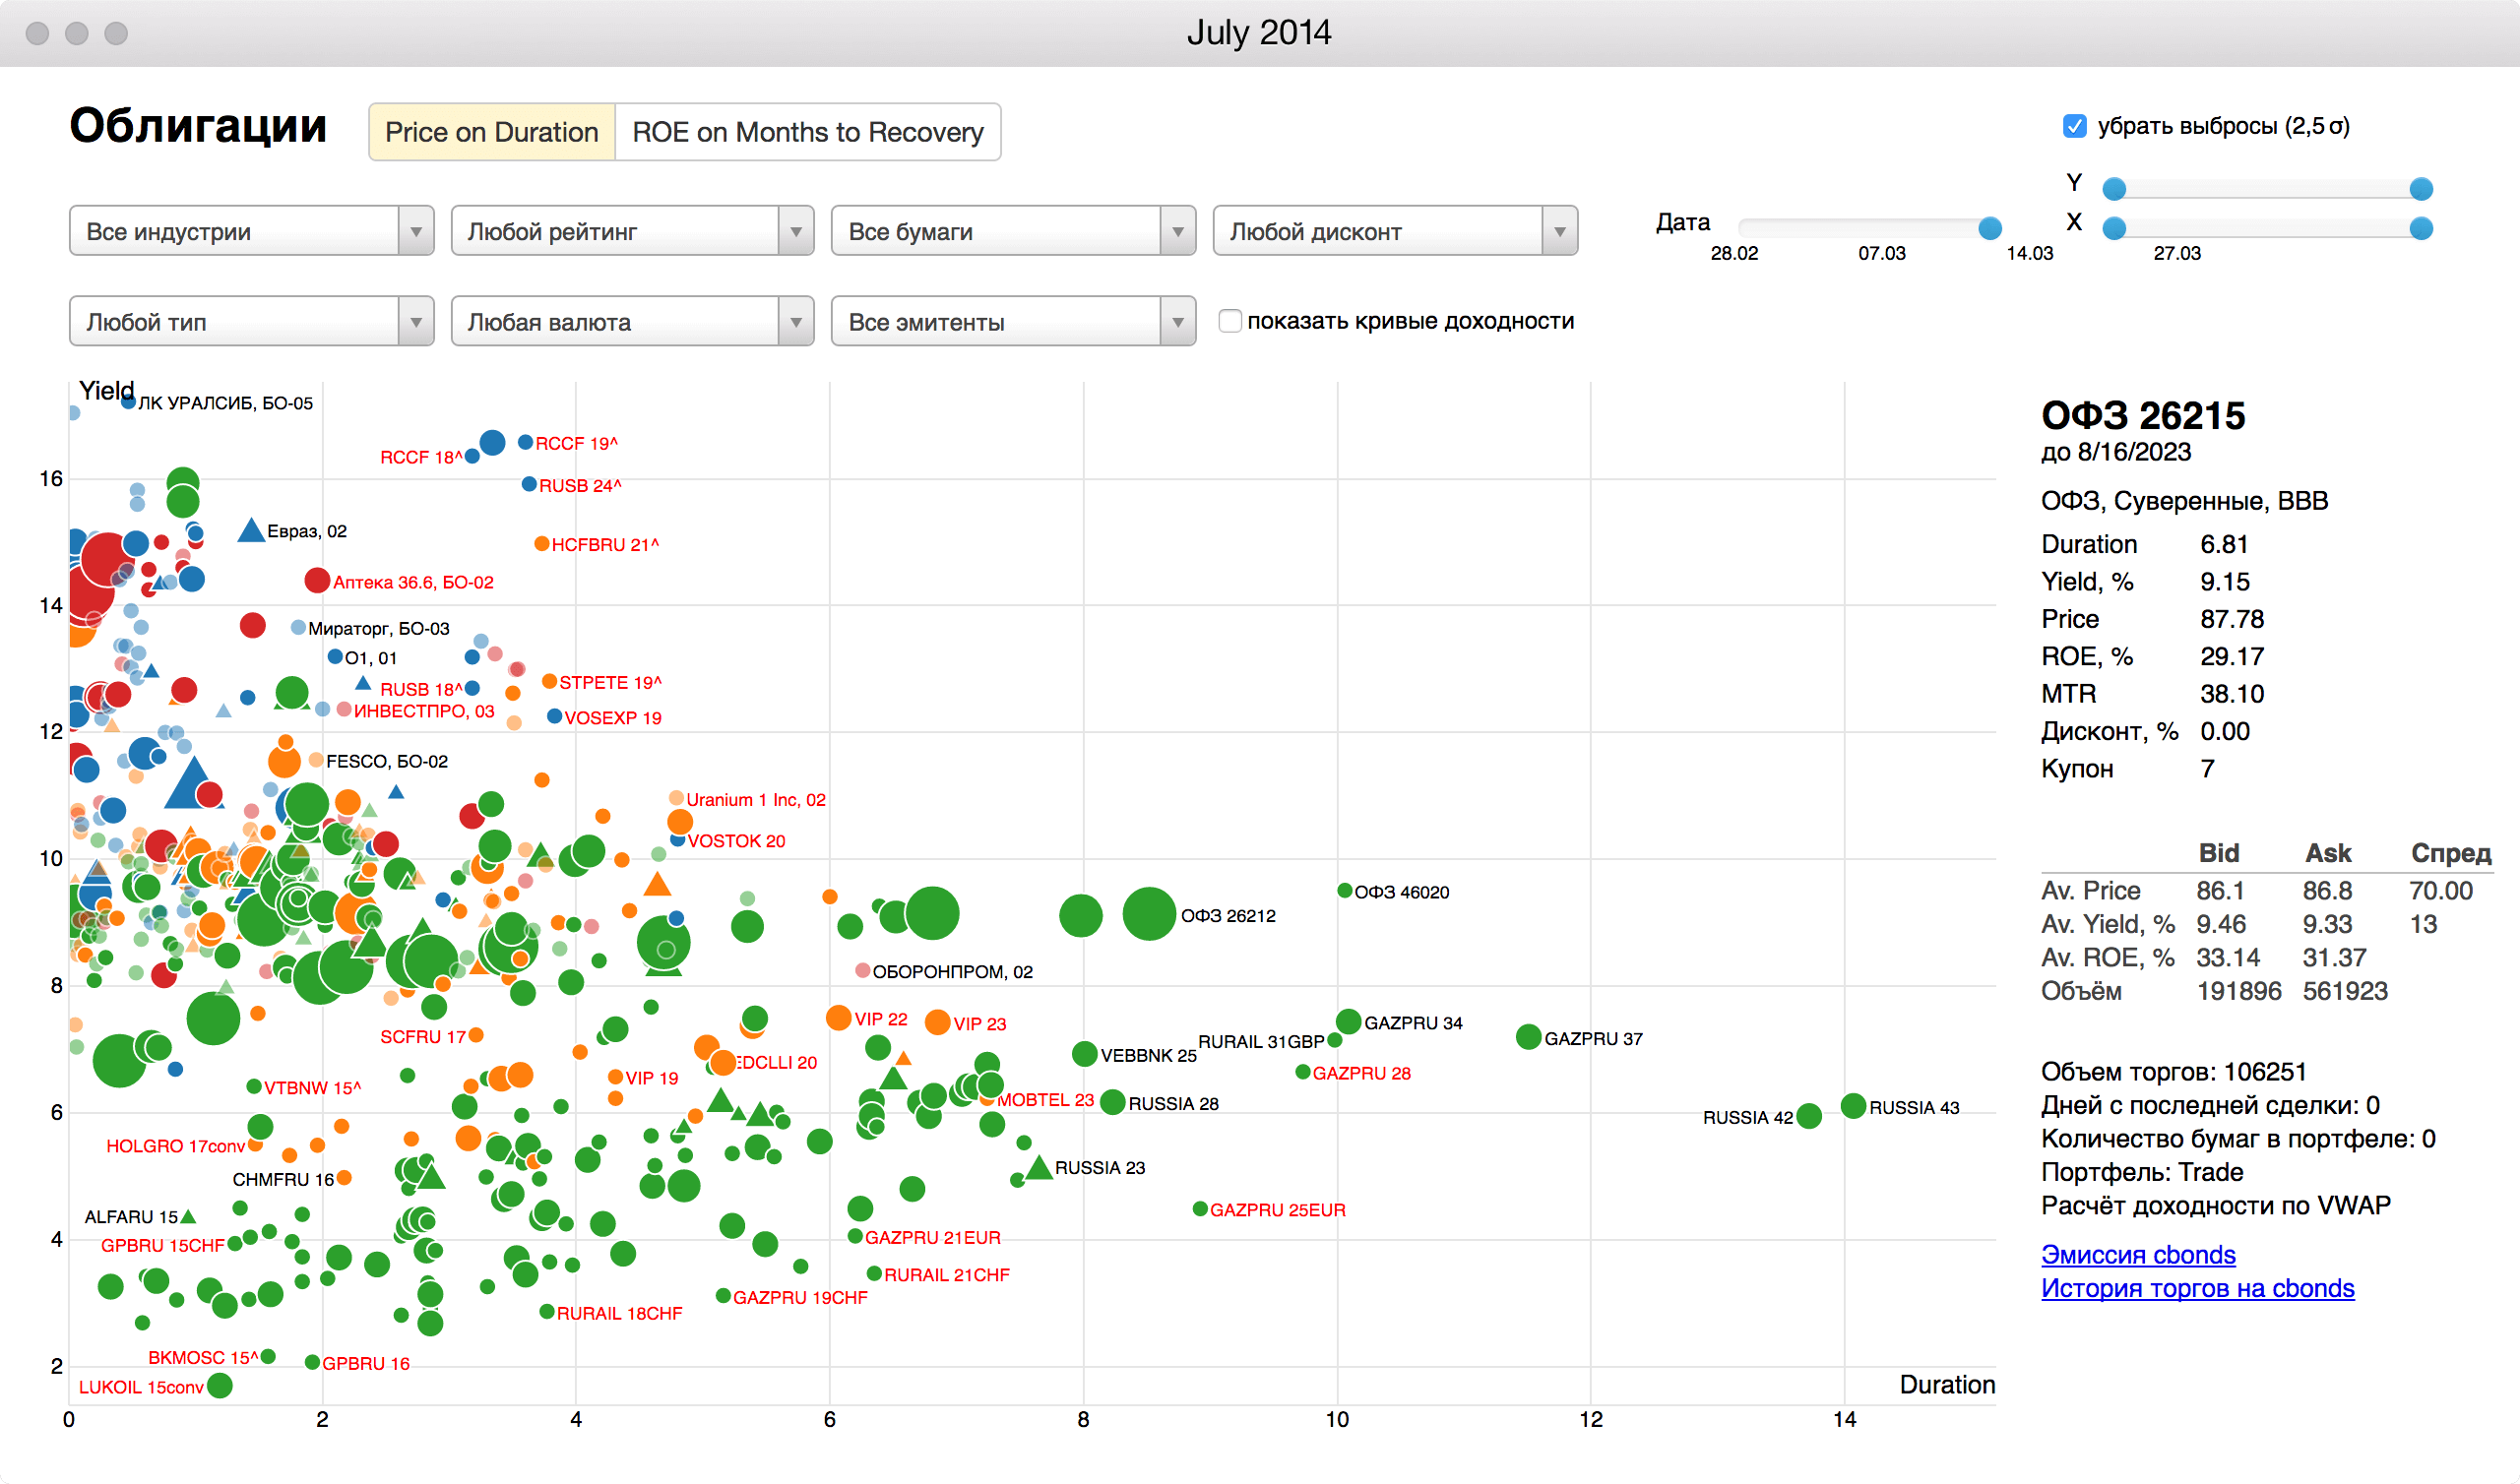Select the HCFBRU 21^ orange point
The width and height of the screenshot is (2520, 1484).
(541, 544)
